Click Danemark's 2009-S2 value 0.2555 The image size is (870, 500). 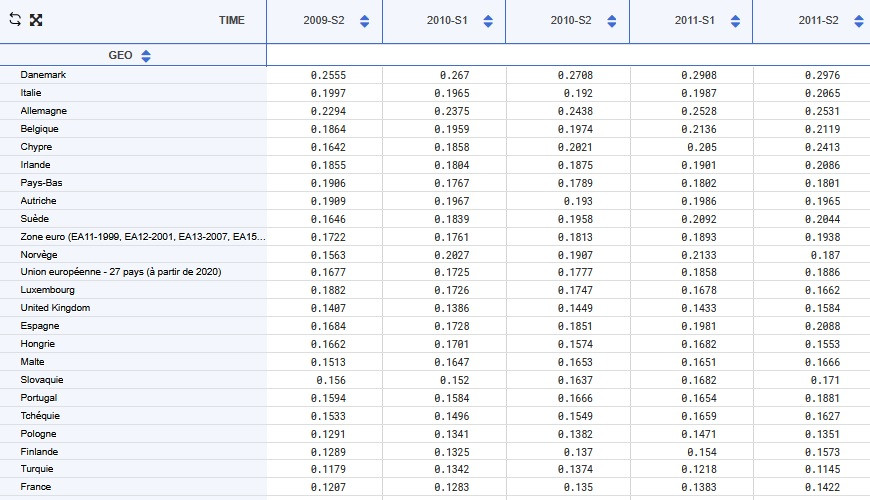(x=328, y=75)
